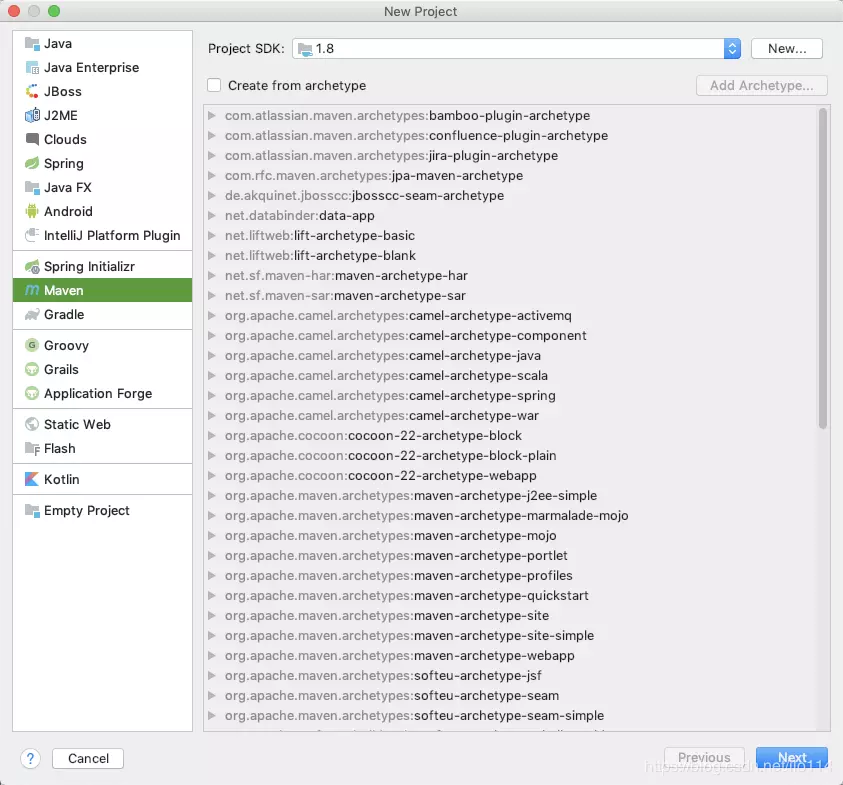843x785 pixels.
Task: Click the Clouds icon
Action: coord(32,139)
